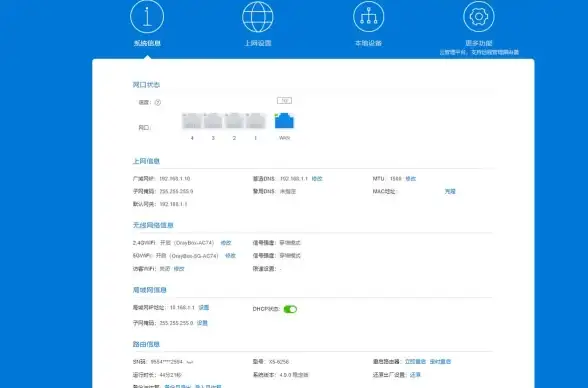Reveal the full SN code with eye icon

(190, 362)
